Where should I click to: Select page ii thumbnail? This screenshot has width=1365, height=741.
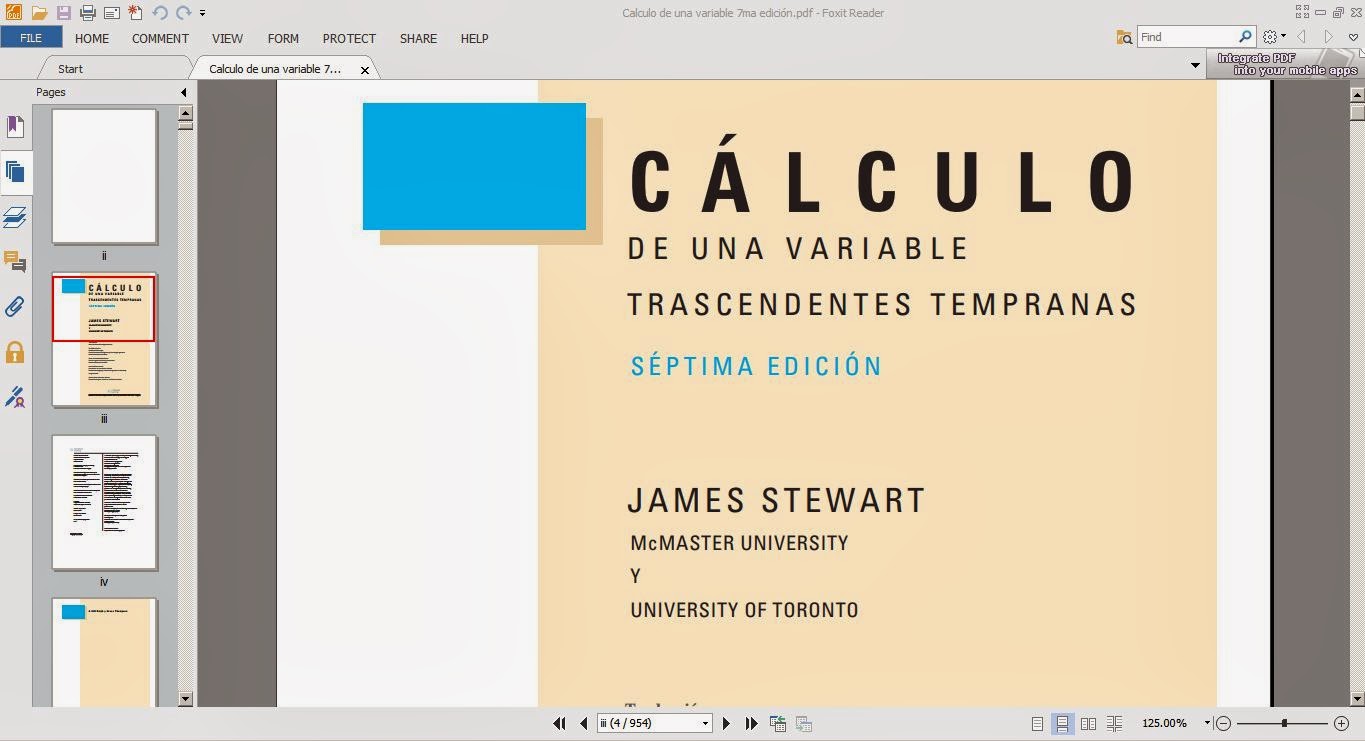coord(104,176)
